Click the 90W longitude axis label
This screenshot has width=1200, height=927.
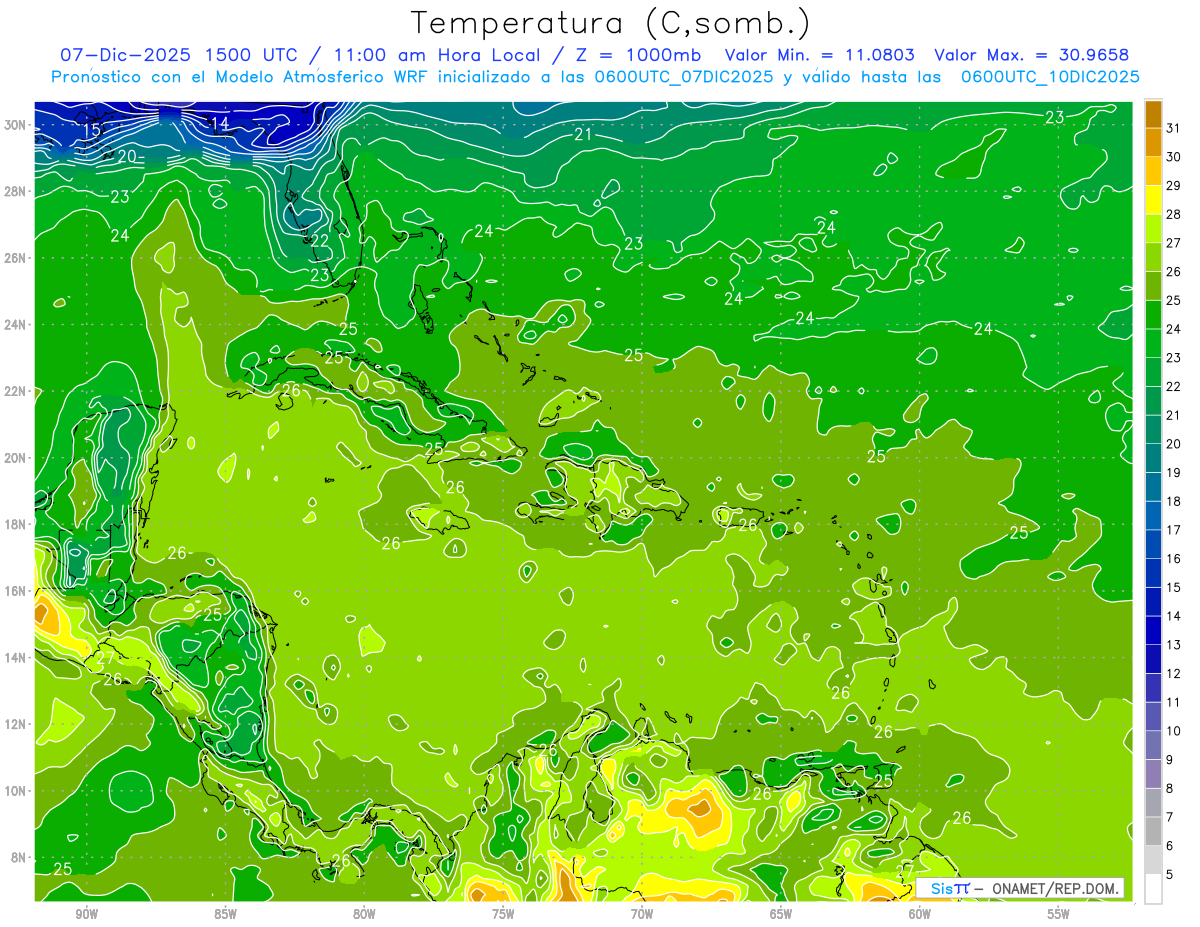86,914
